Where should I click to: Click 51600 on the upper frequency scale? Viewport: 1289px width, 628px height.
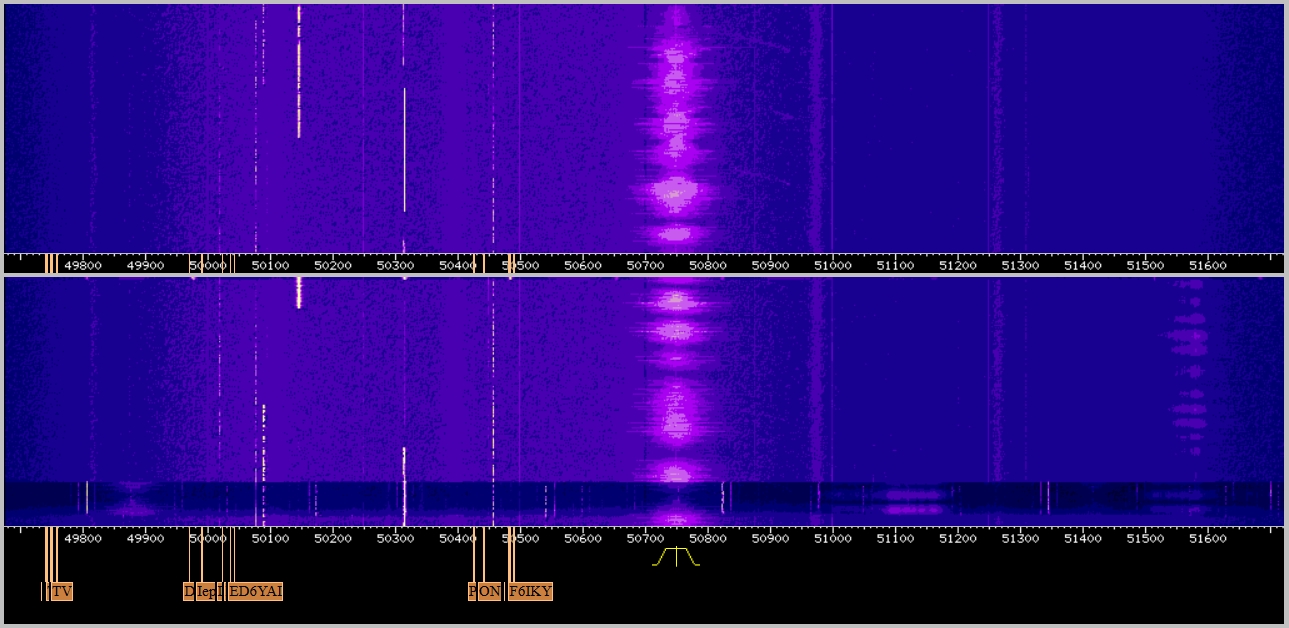(1208, 265)
